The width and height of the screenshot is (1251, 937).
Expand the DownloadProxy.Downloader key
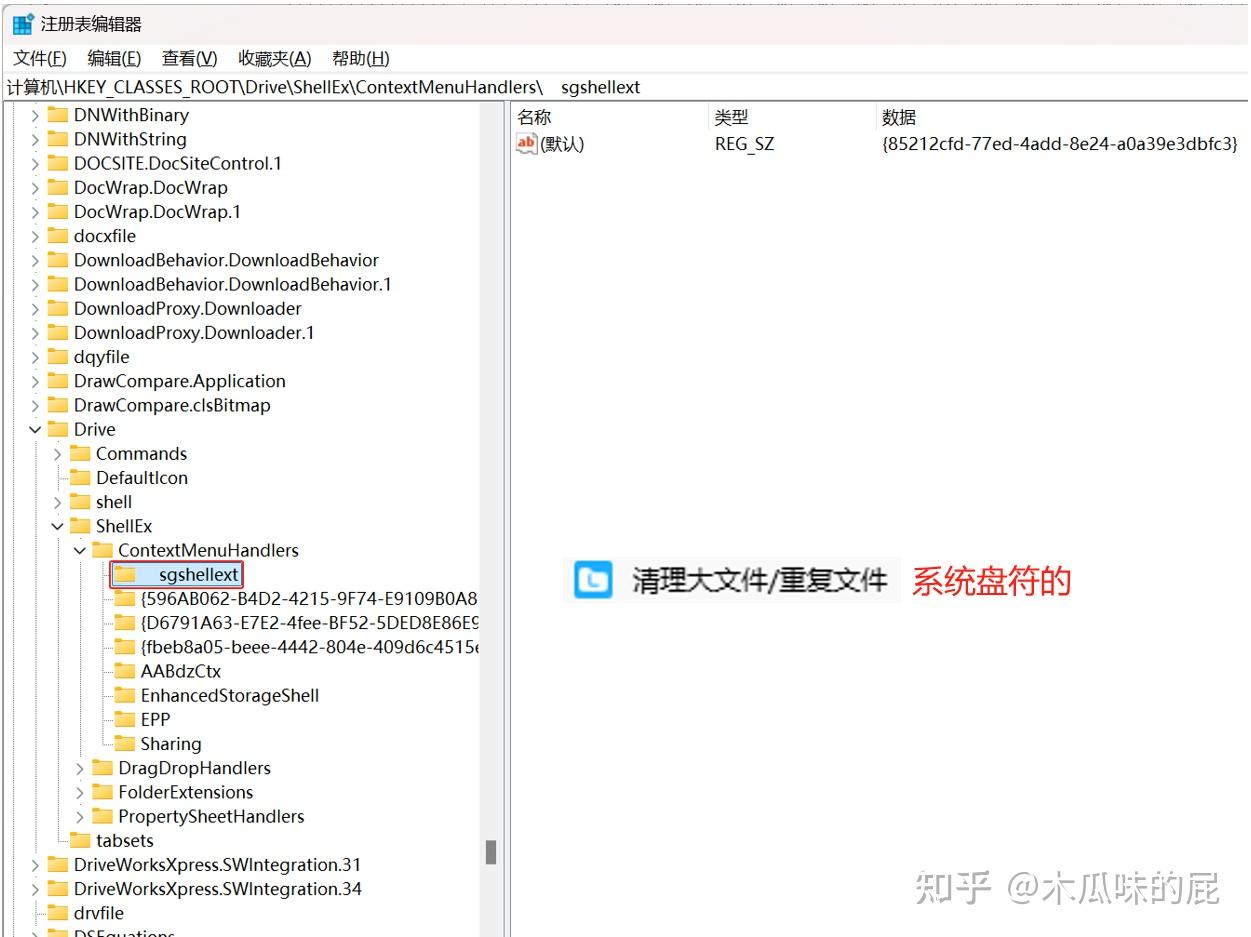click(x=35, y=308)
